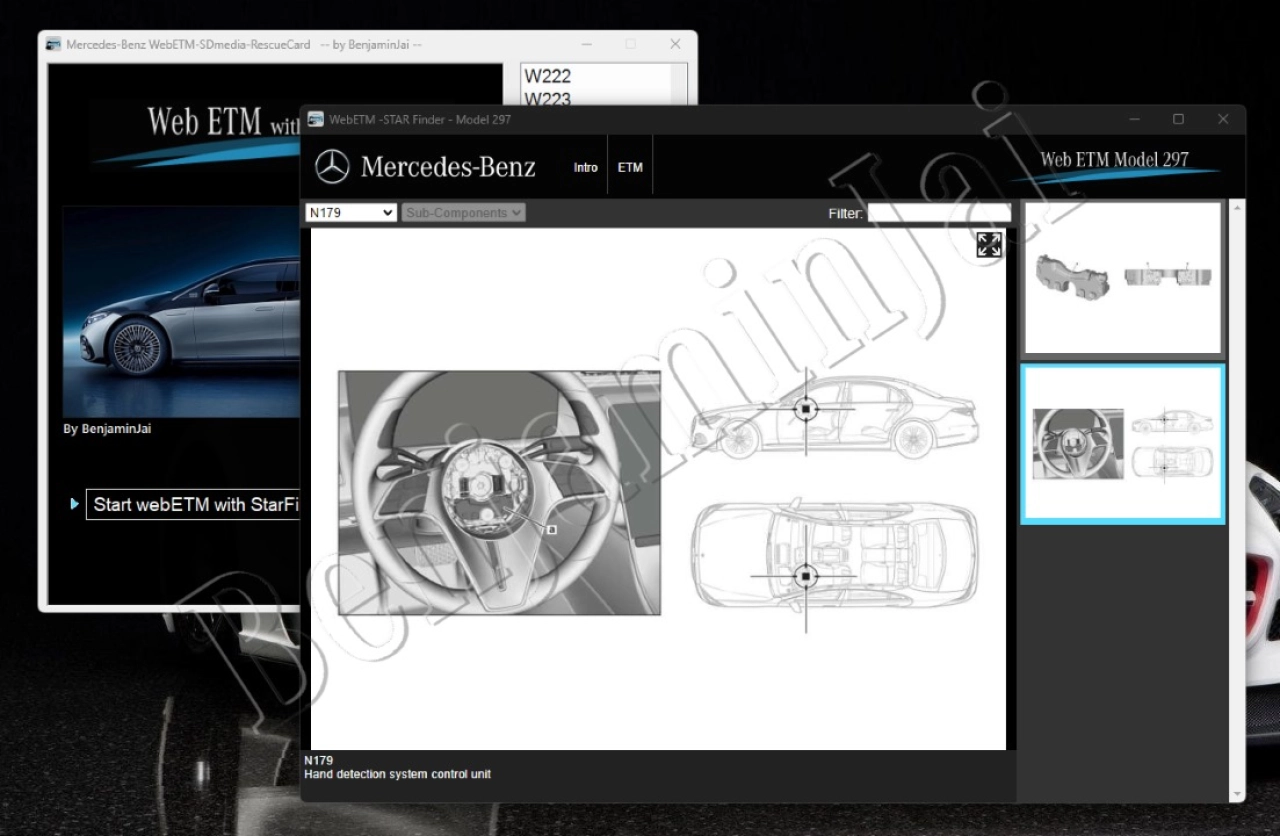The image size is (1280, 836).
Task: Close the RescueCard launcher window
Action: click(675, 44)
